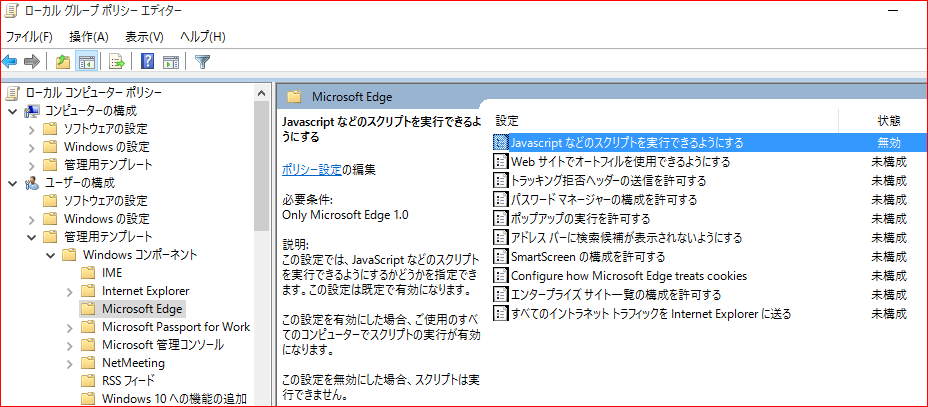Viewport: 928px width, 407px height.
Task: Toggle the Show/Hide Console Tree icon
Action: pyautogui.click(x=86, y=61)
